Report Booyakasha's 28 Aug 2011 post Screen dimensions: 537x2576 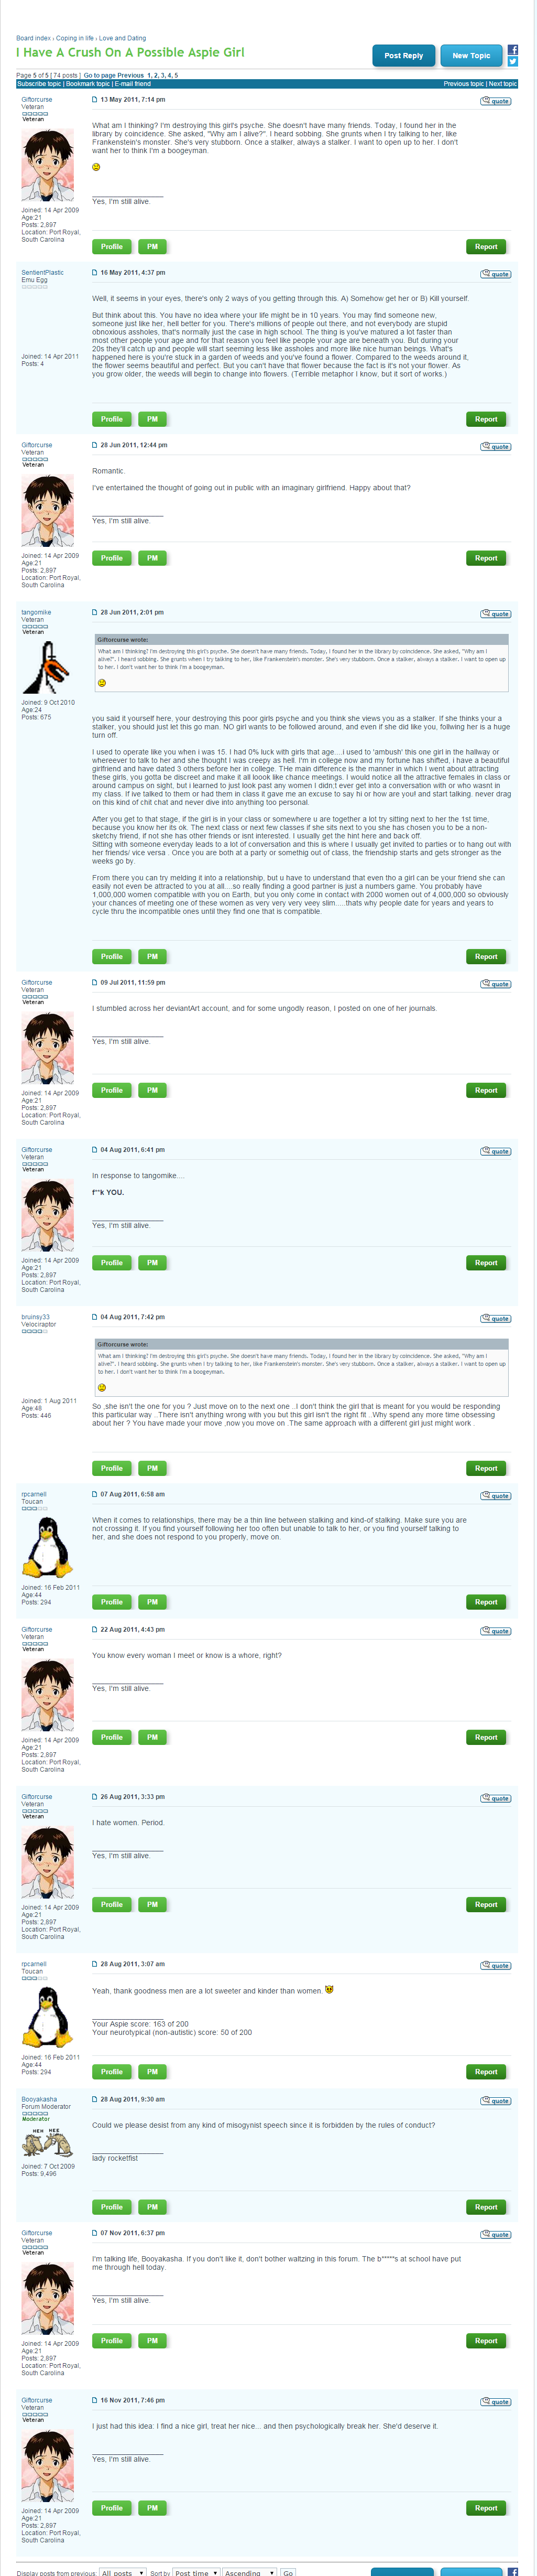tap(486, 2207)
